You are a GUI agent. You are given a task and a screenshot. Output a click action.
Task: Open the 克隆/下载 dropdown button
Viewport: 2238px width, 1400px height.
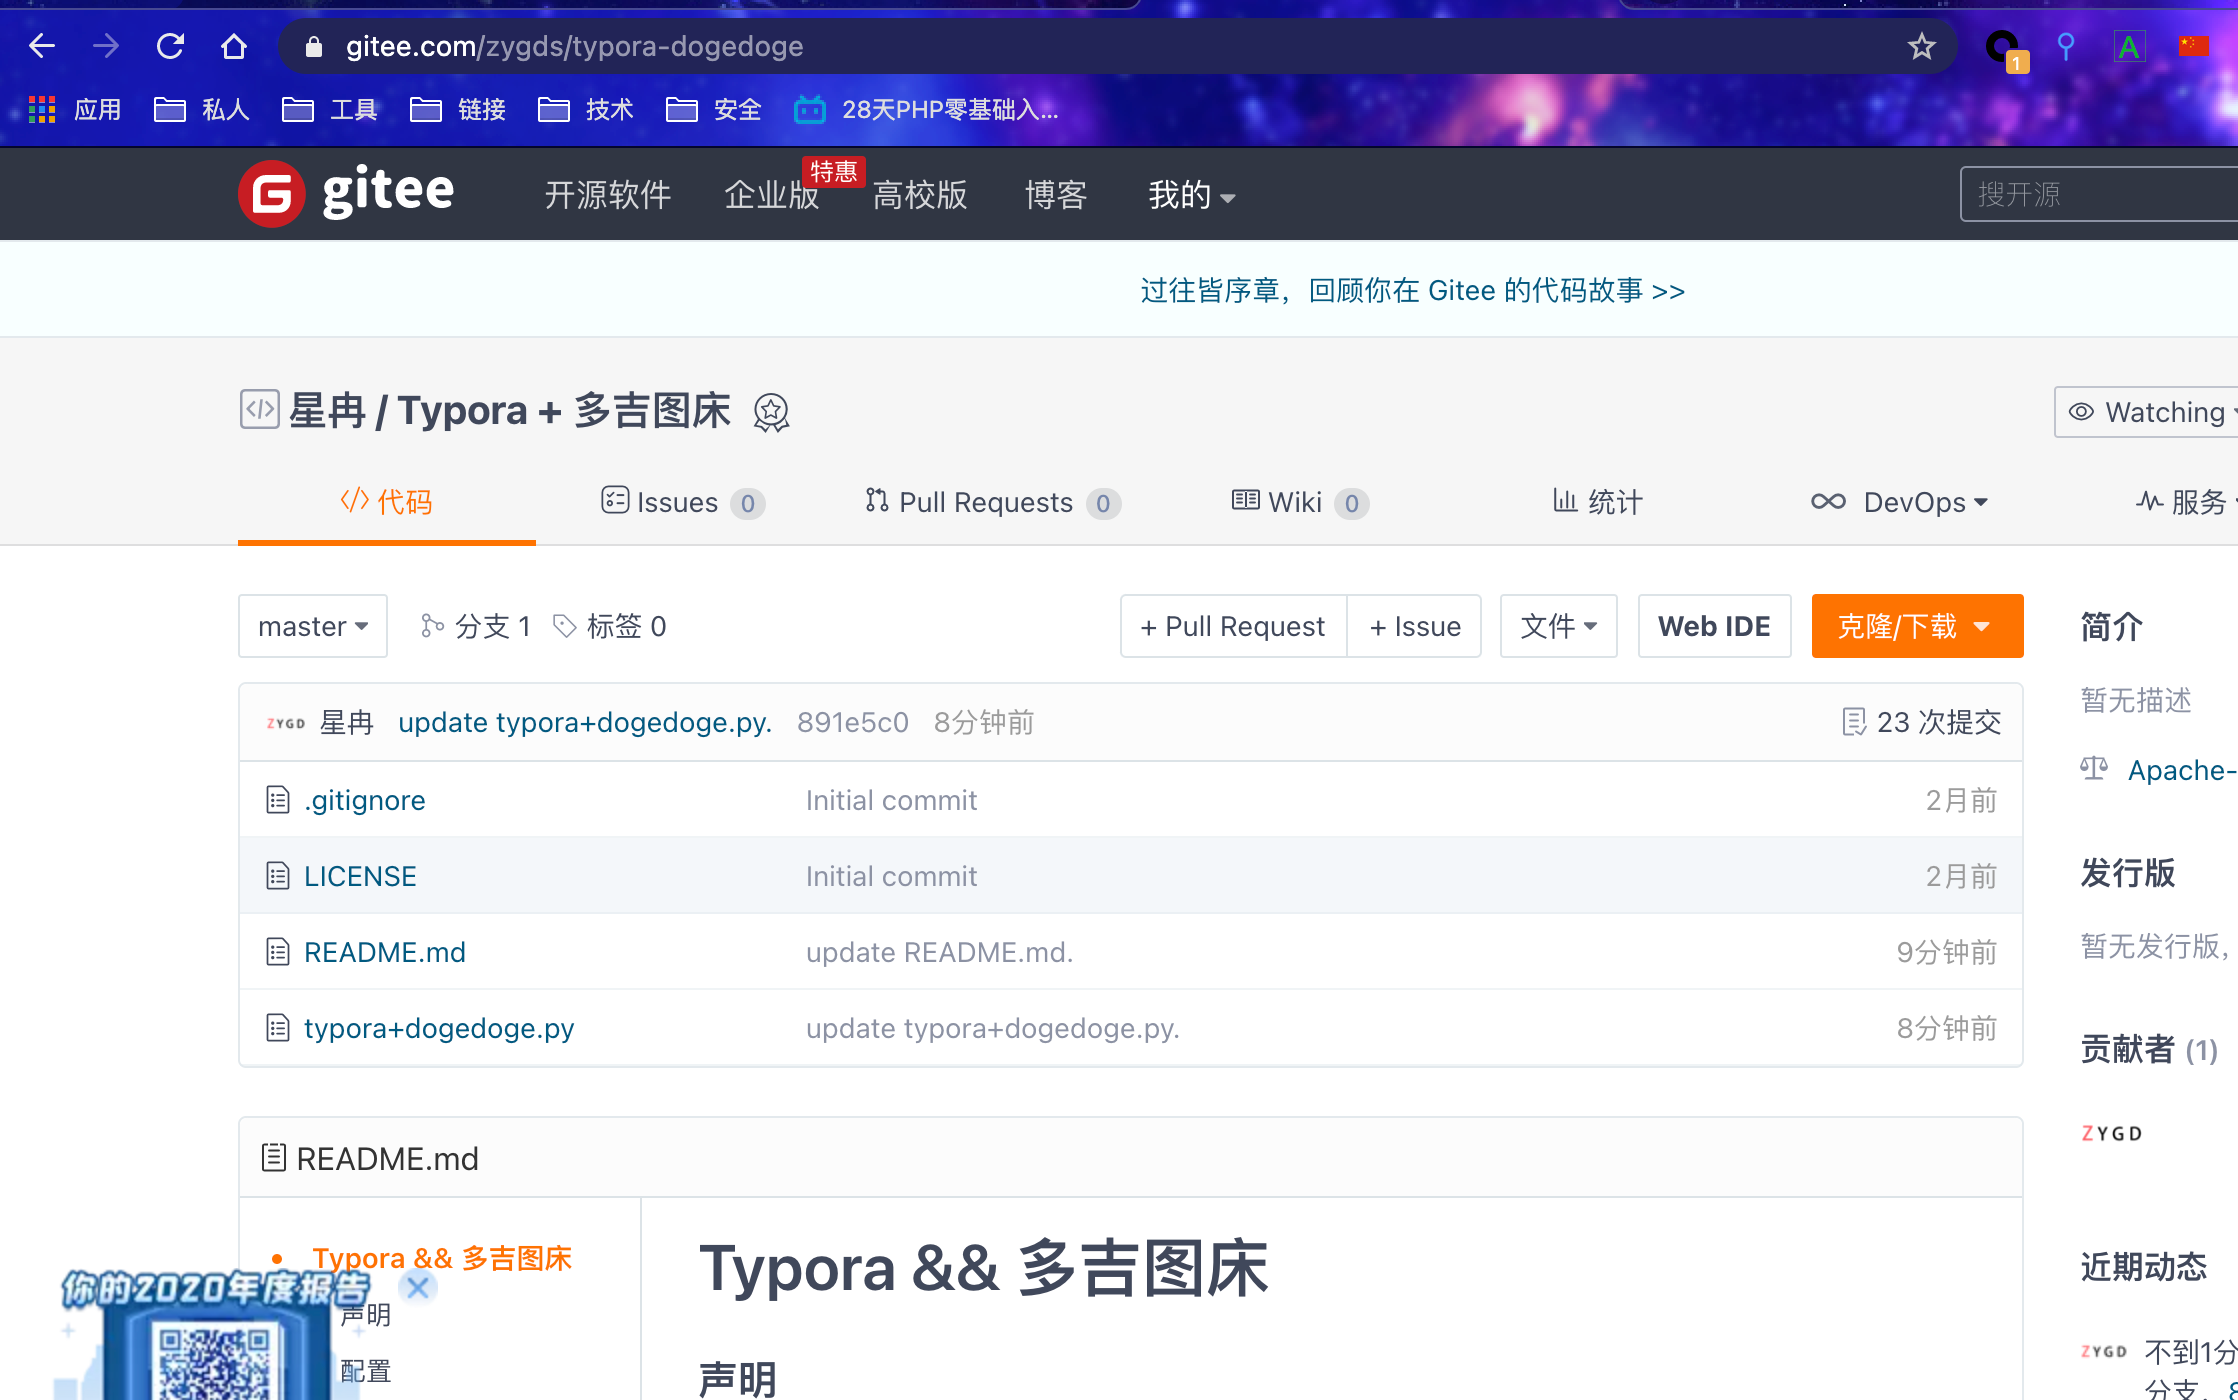tap(1917, 626)
